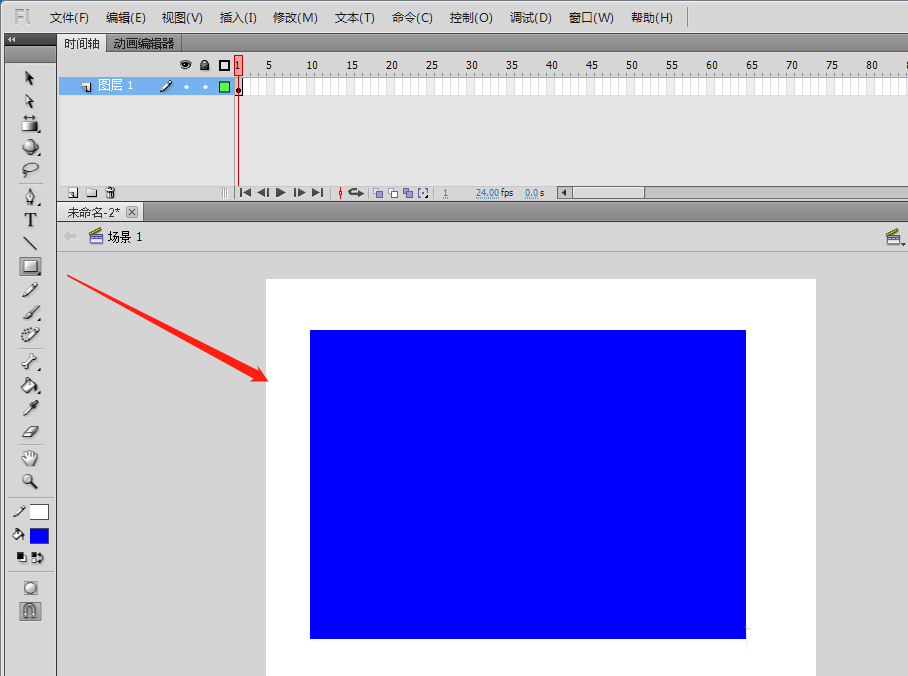Toggle Onion Skin button
908x676 pixels.
378,193
